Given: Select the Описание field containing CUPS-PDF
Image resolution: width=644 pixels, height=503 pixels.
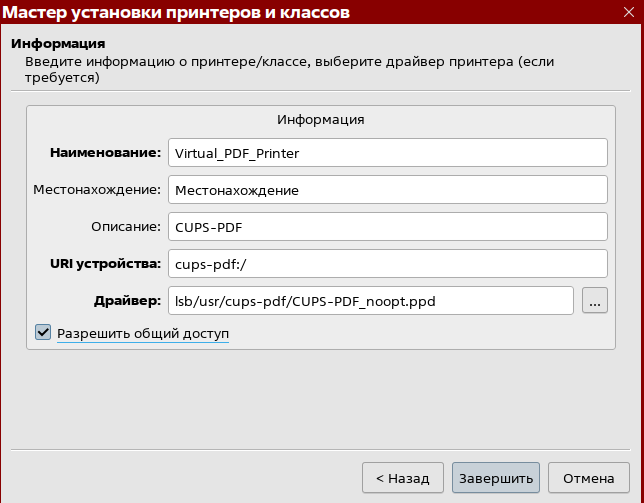Looking at the screenshot, I should click(388, 227).
